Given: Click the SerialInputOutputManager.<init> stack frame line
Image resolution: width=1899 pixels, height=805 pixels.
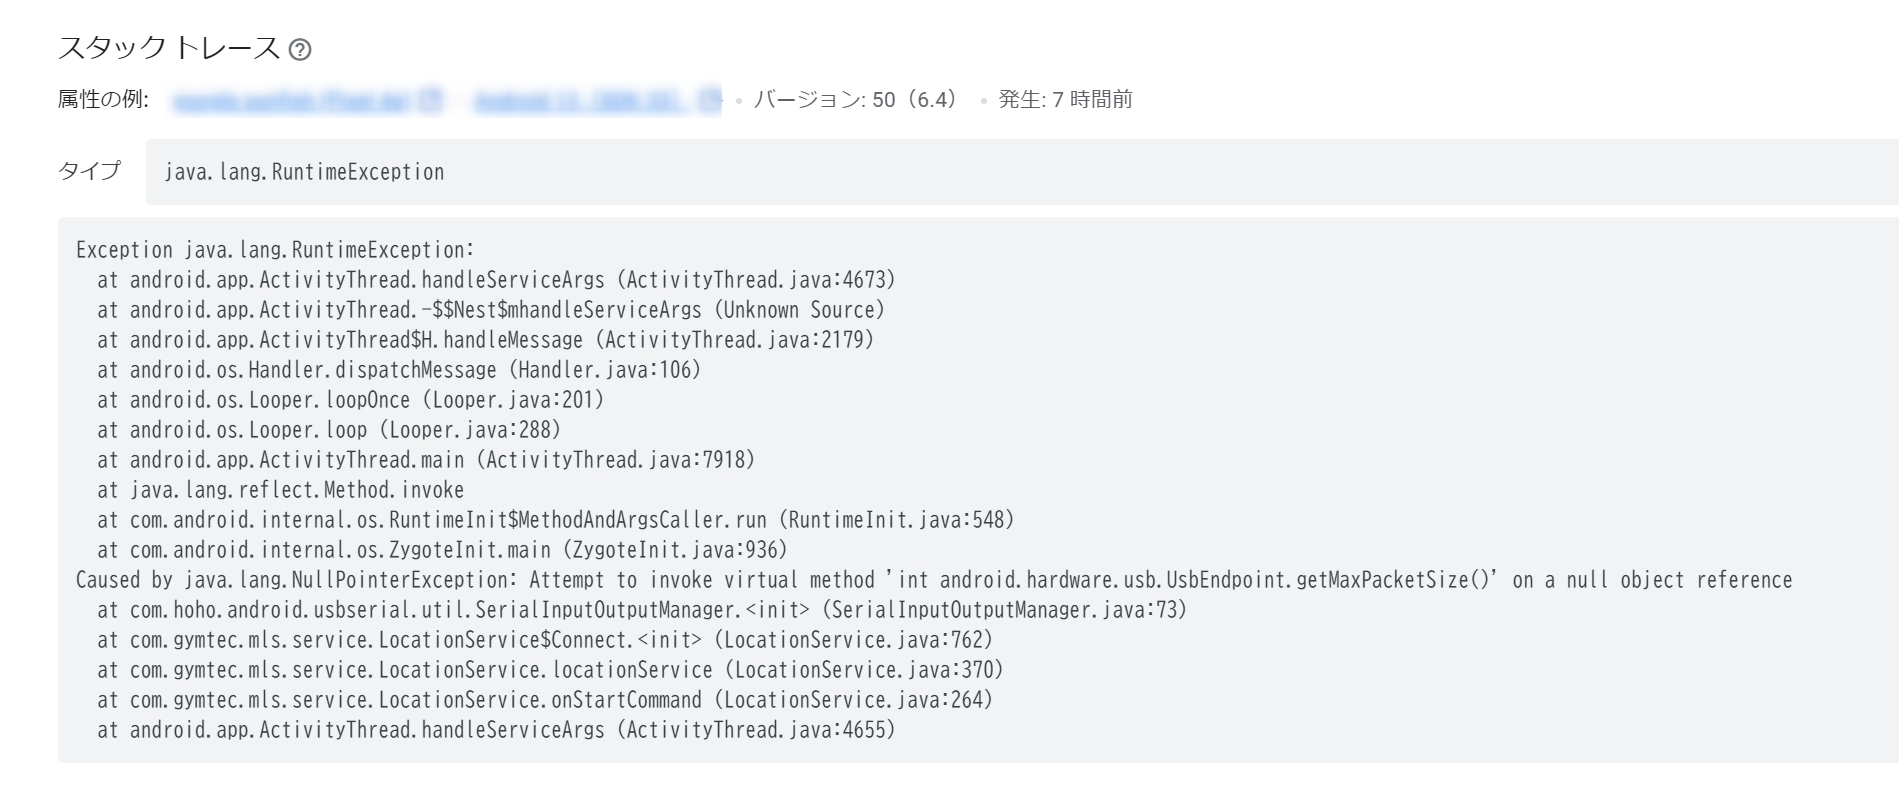Looking at the screenshot, I should [642, 610].
